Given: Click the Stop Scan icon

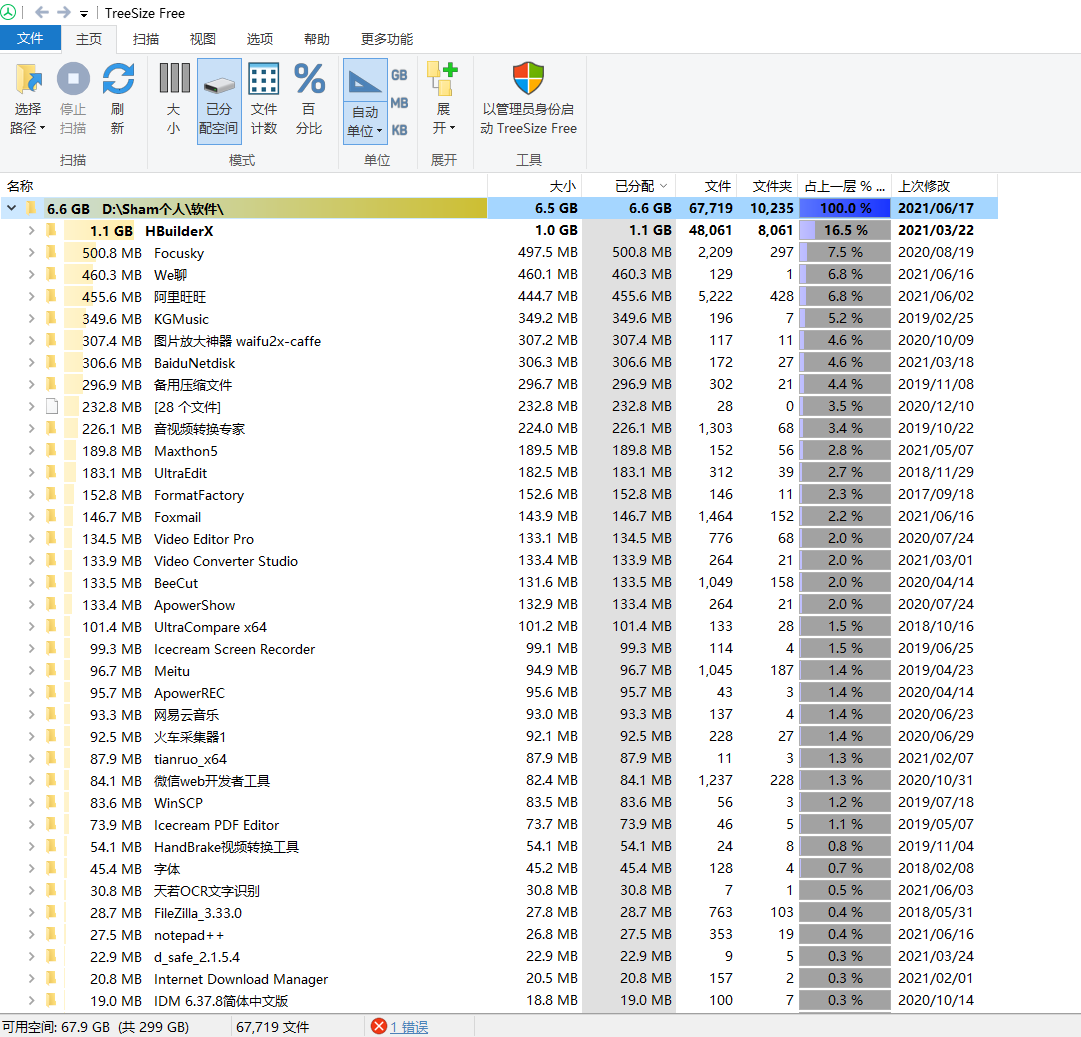Looking at the screenshot, I should (x=73, y=78).
